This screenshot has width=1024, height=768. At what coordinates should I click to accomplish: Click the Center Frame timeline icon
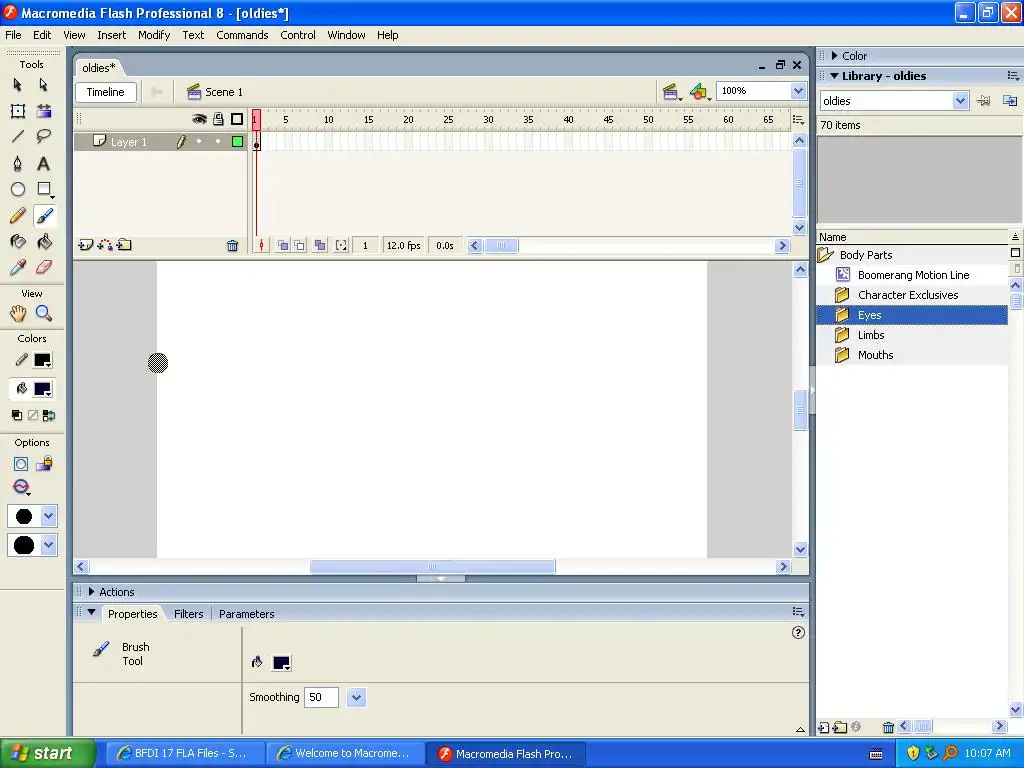coord(261,246)
